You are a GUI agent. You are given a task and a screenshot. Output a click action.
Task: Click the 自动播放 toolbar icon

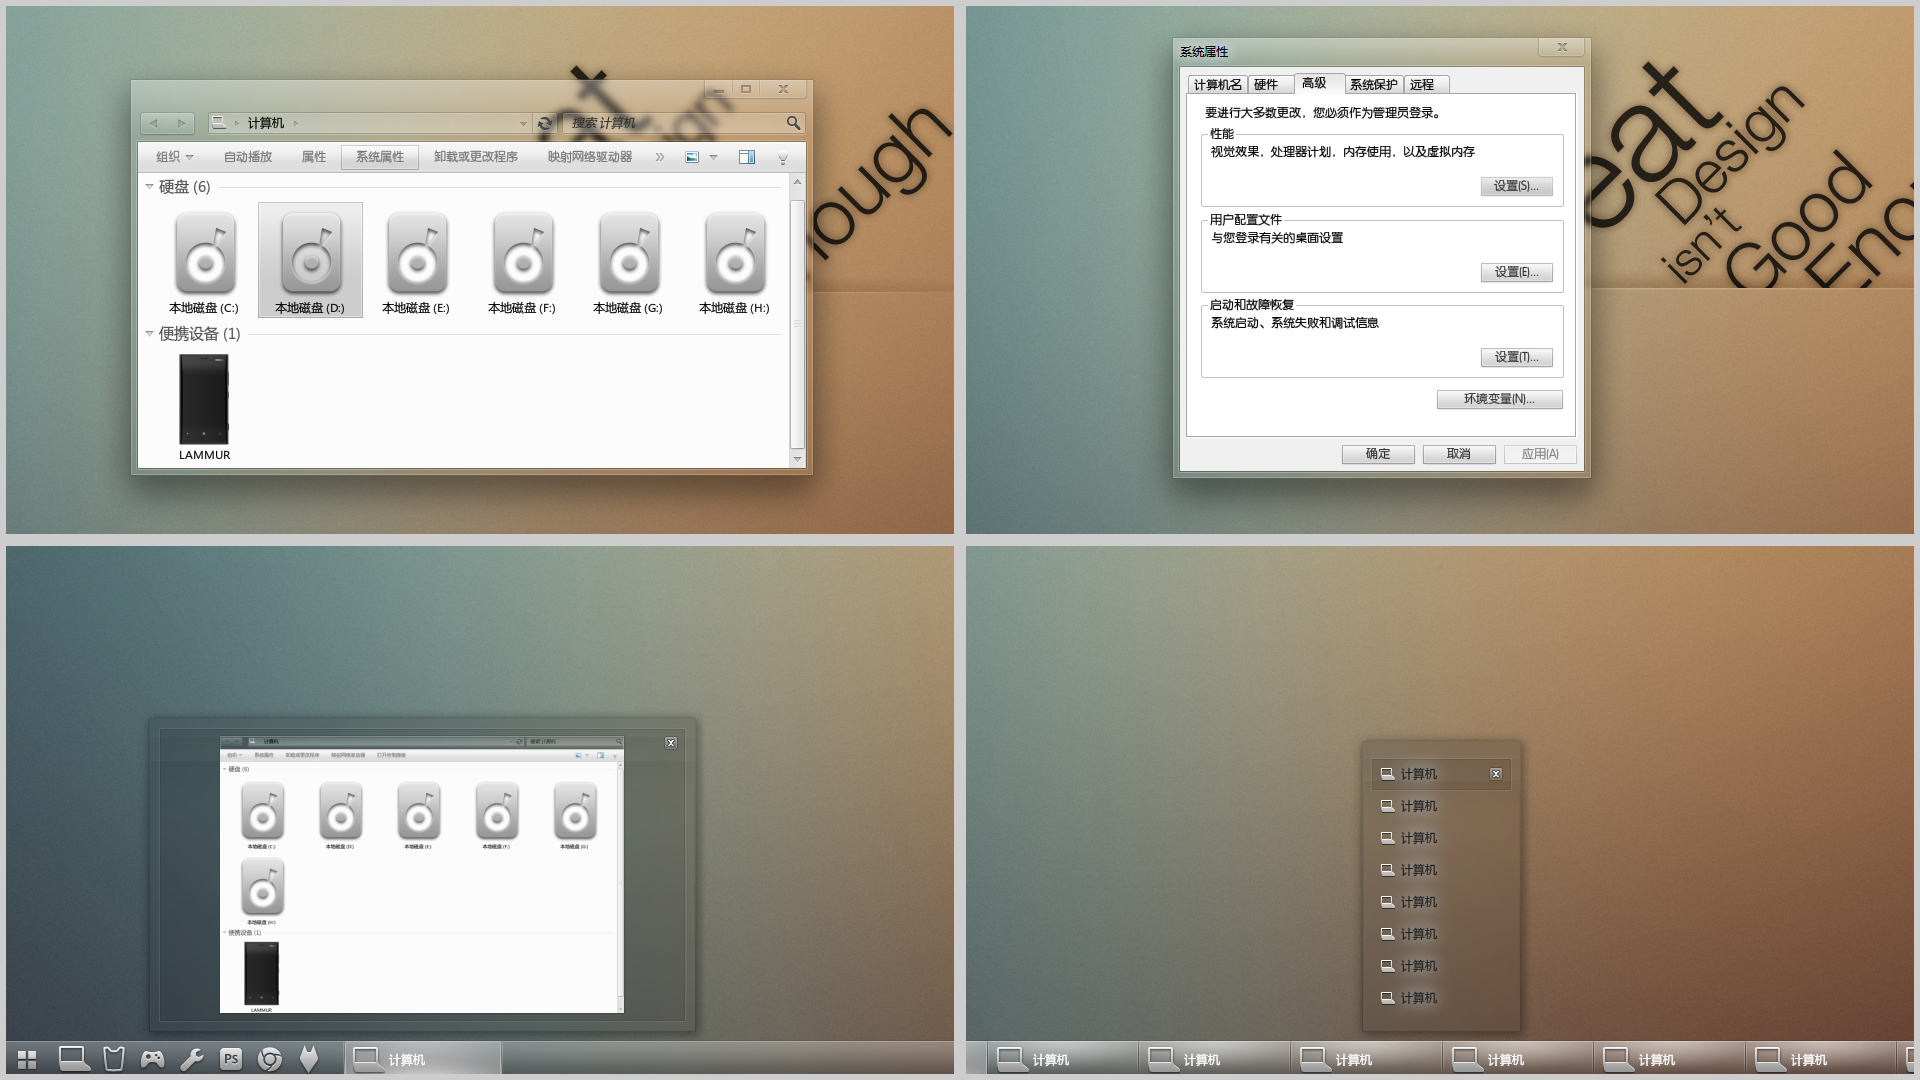coord(249,157)
